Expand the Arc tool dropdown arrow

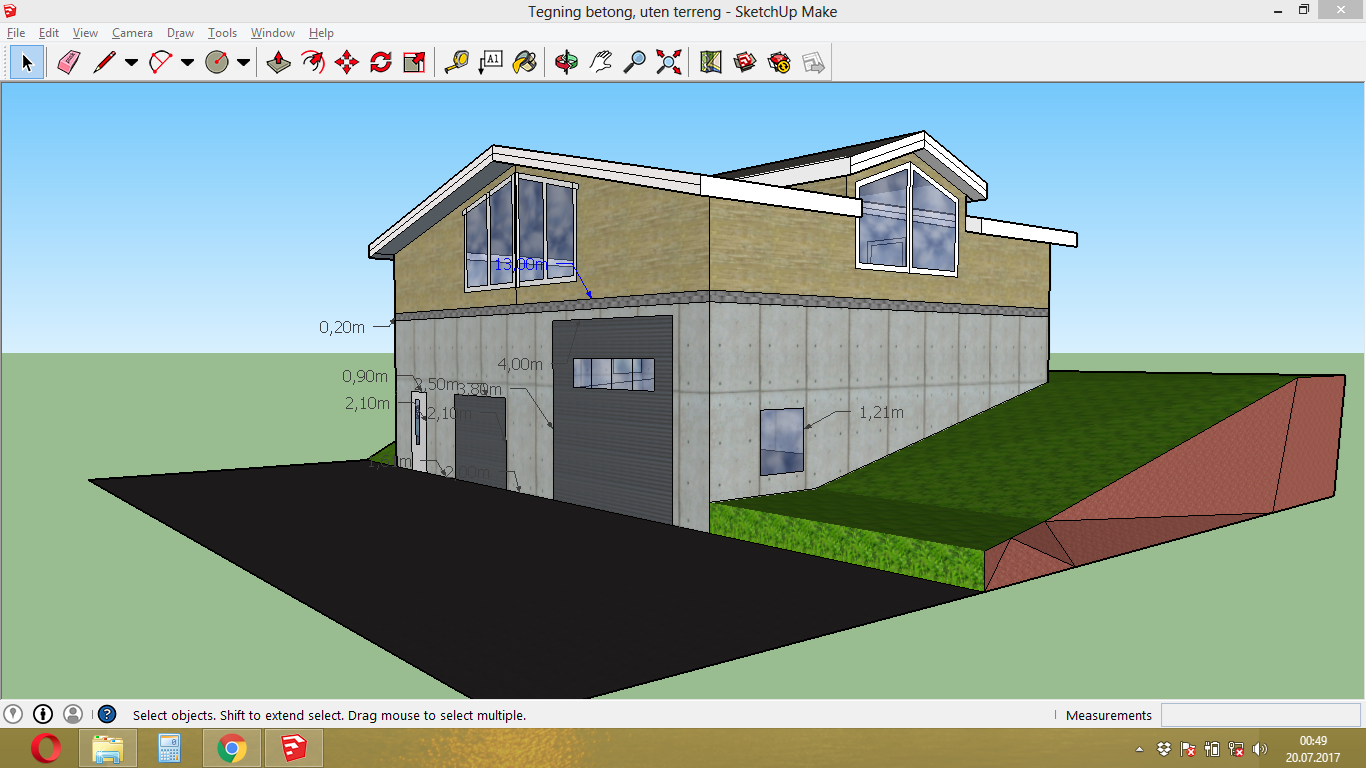[187, 63]
